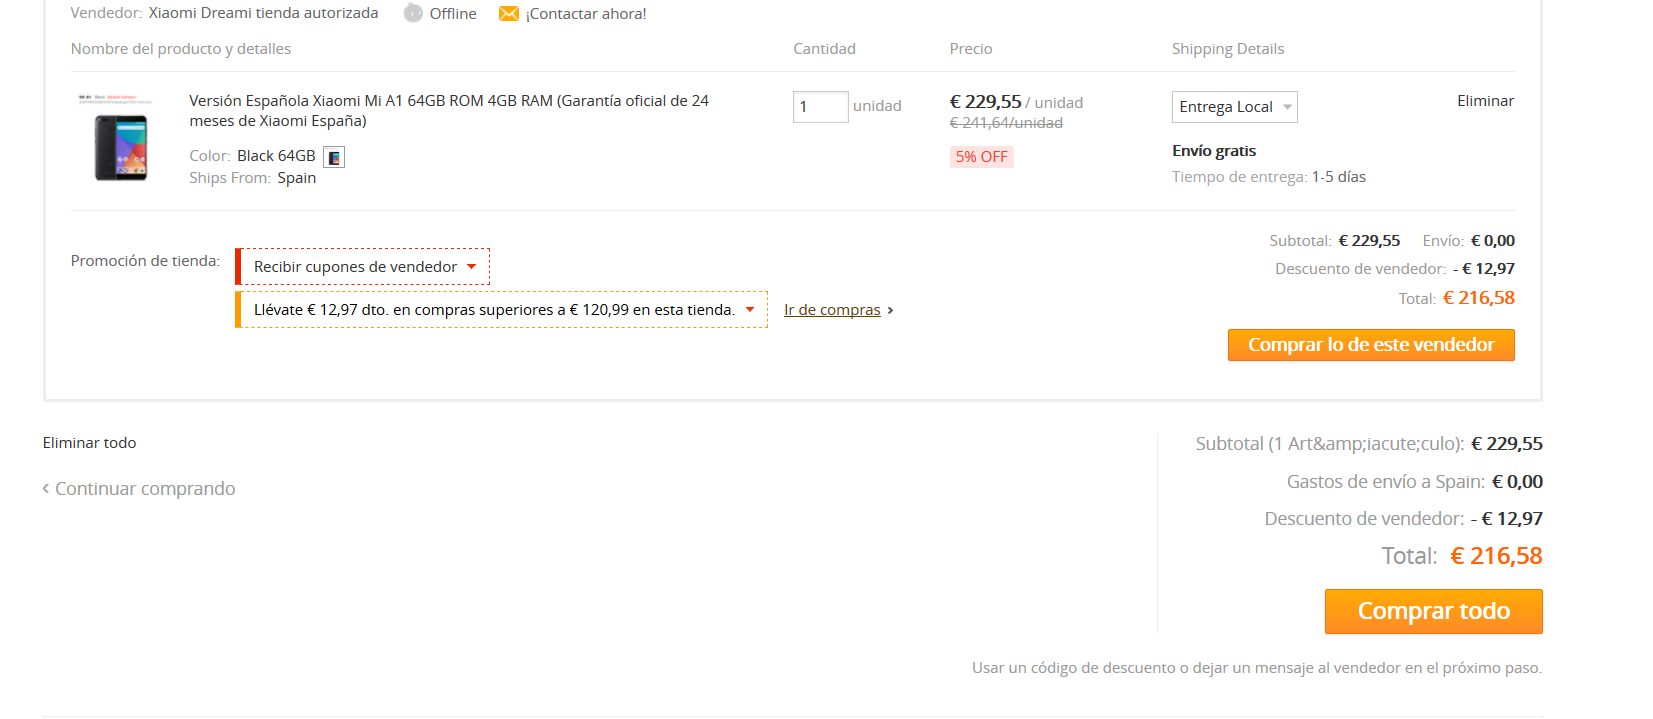This screenshot has height=719, width=1653.
Task: Click the Comprar todo button
Action: tap(1433, 611)
